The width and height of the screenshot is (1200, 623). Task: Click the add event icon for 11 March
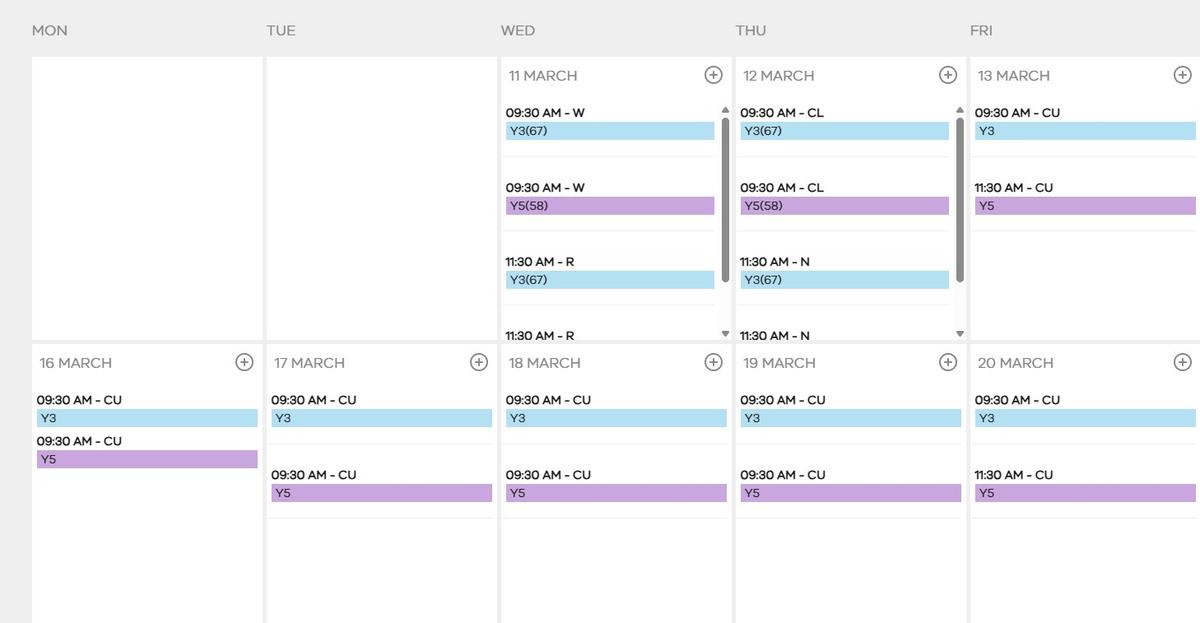[x=713, y=75]
